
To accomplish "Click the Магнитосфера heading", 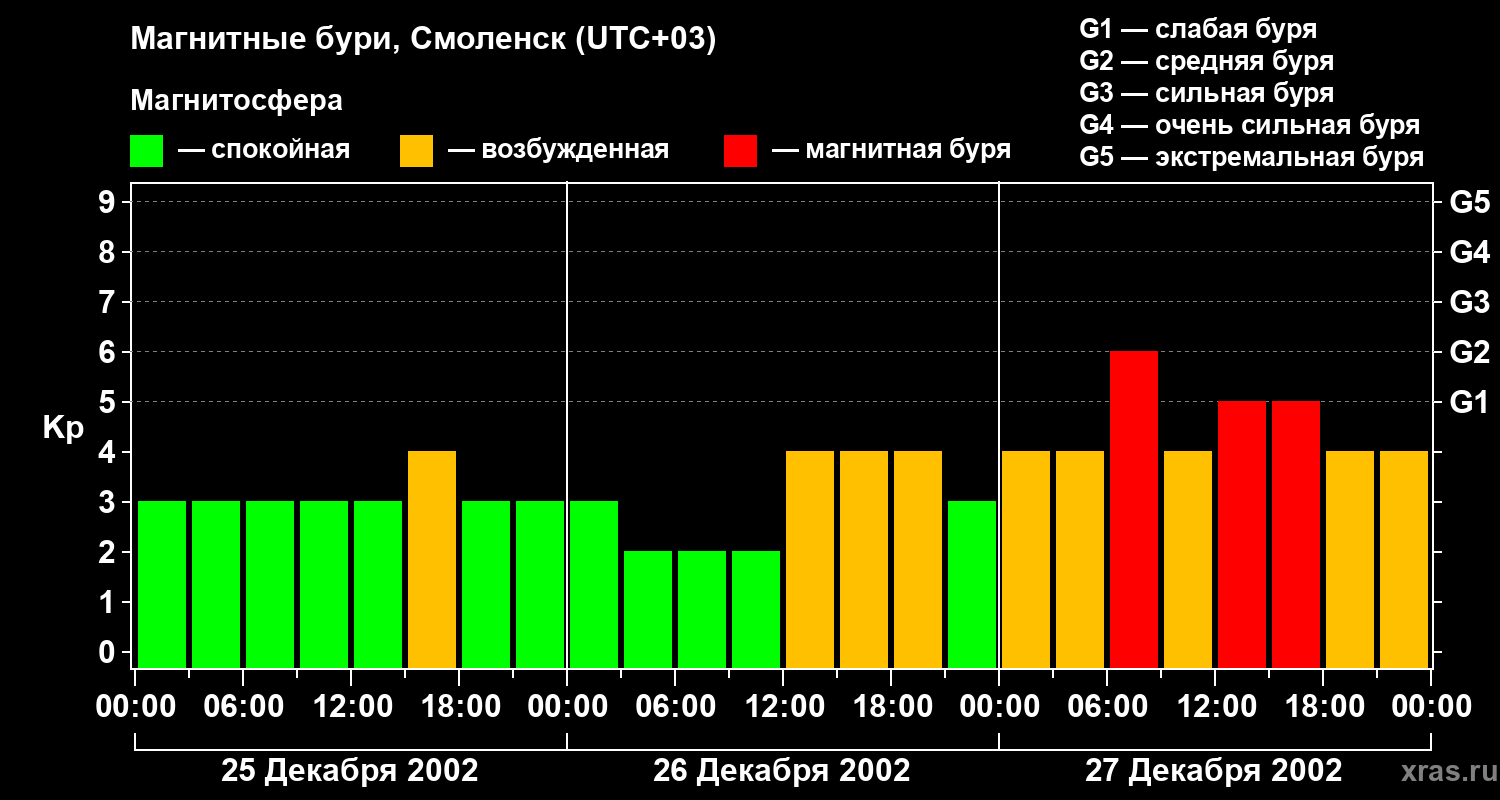I will click(x=236, y=101).
